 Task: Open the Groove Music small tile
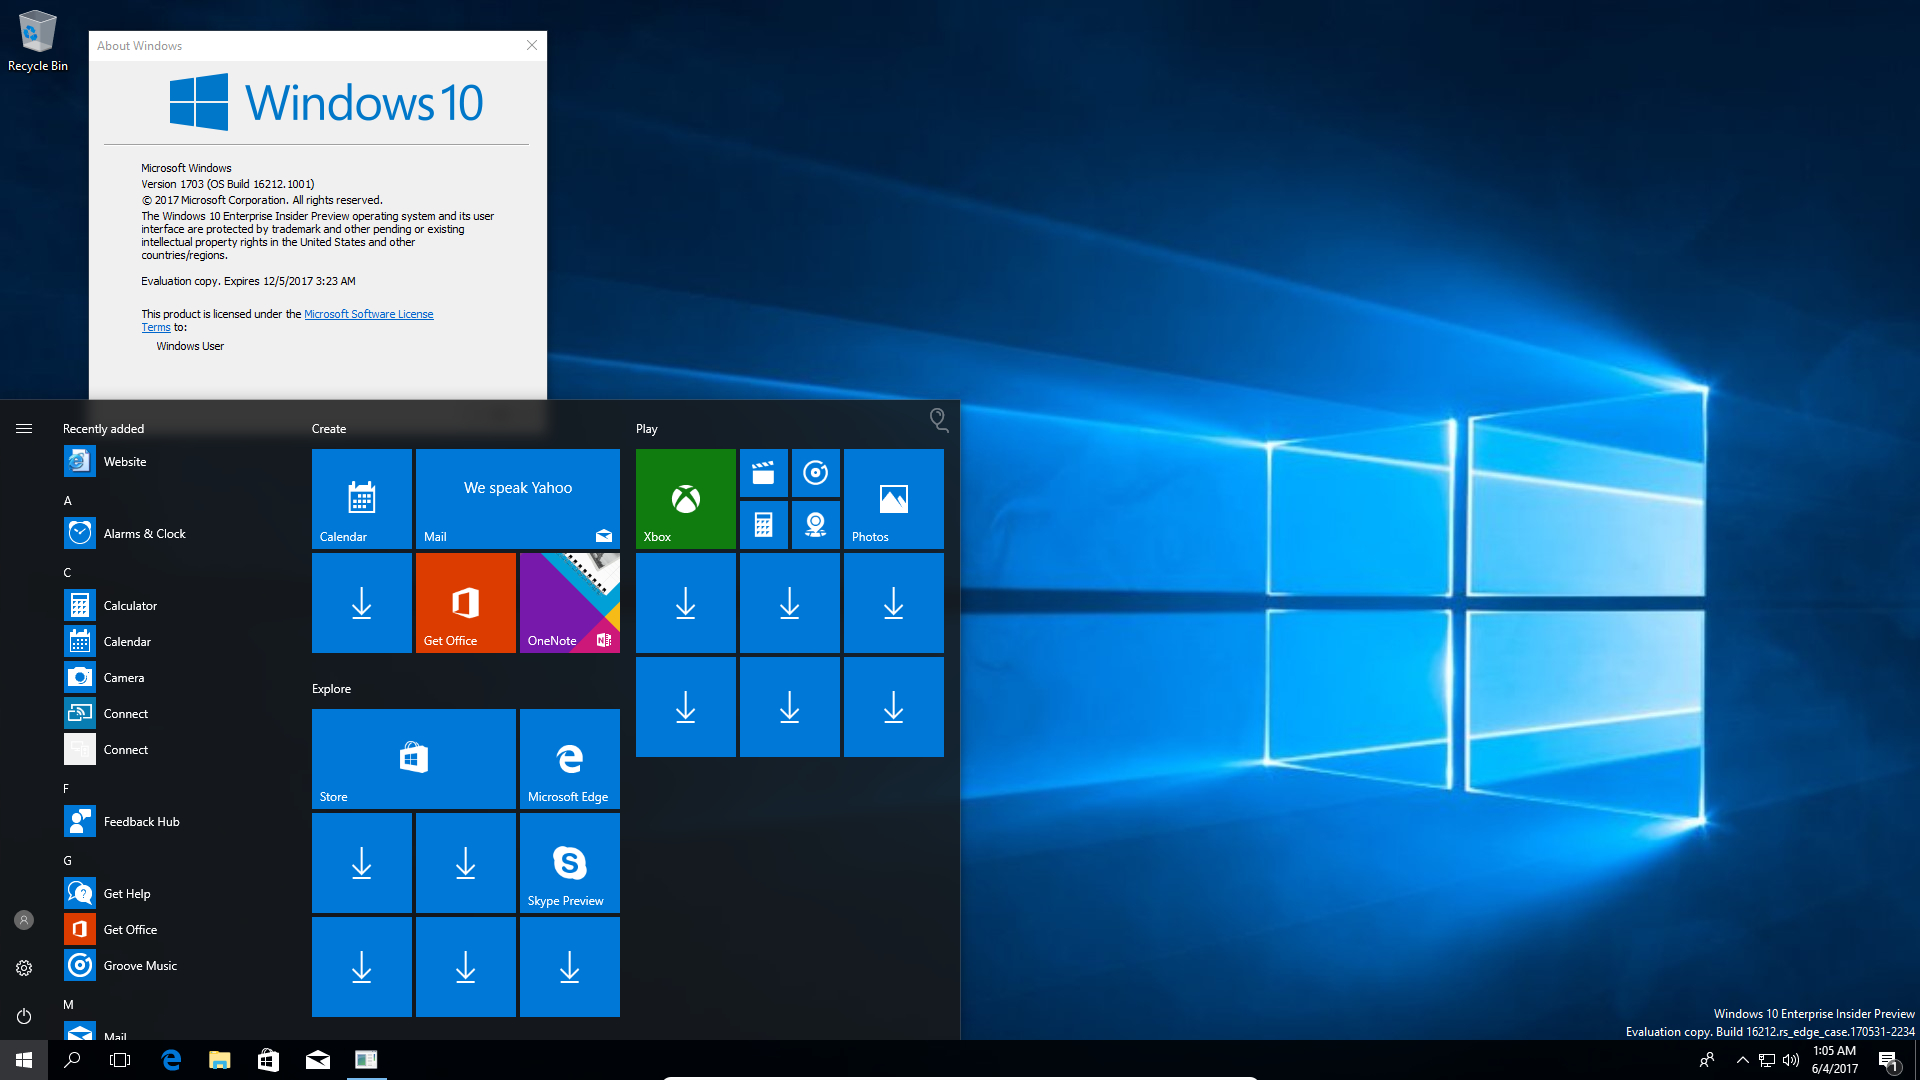click(816, 473)
